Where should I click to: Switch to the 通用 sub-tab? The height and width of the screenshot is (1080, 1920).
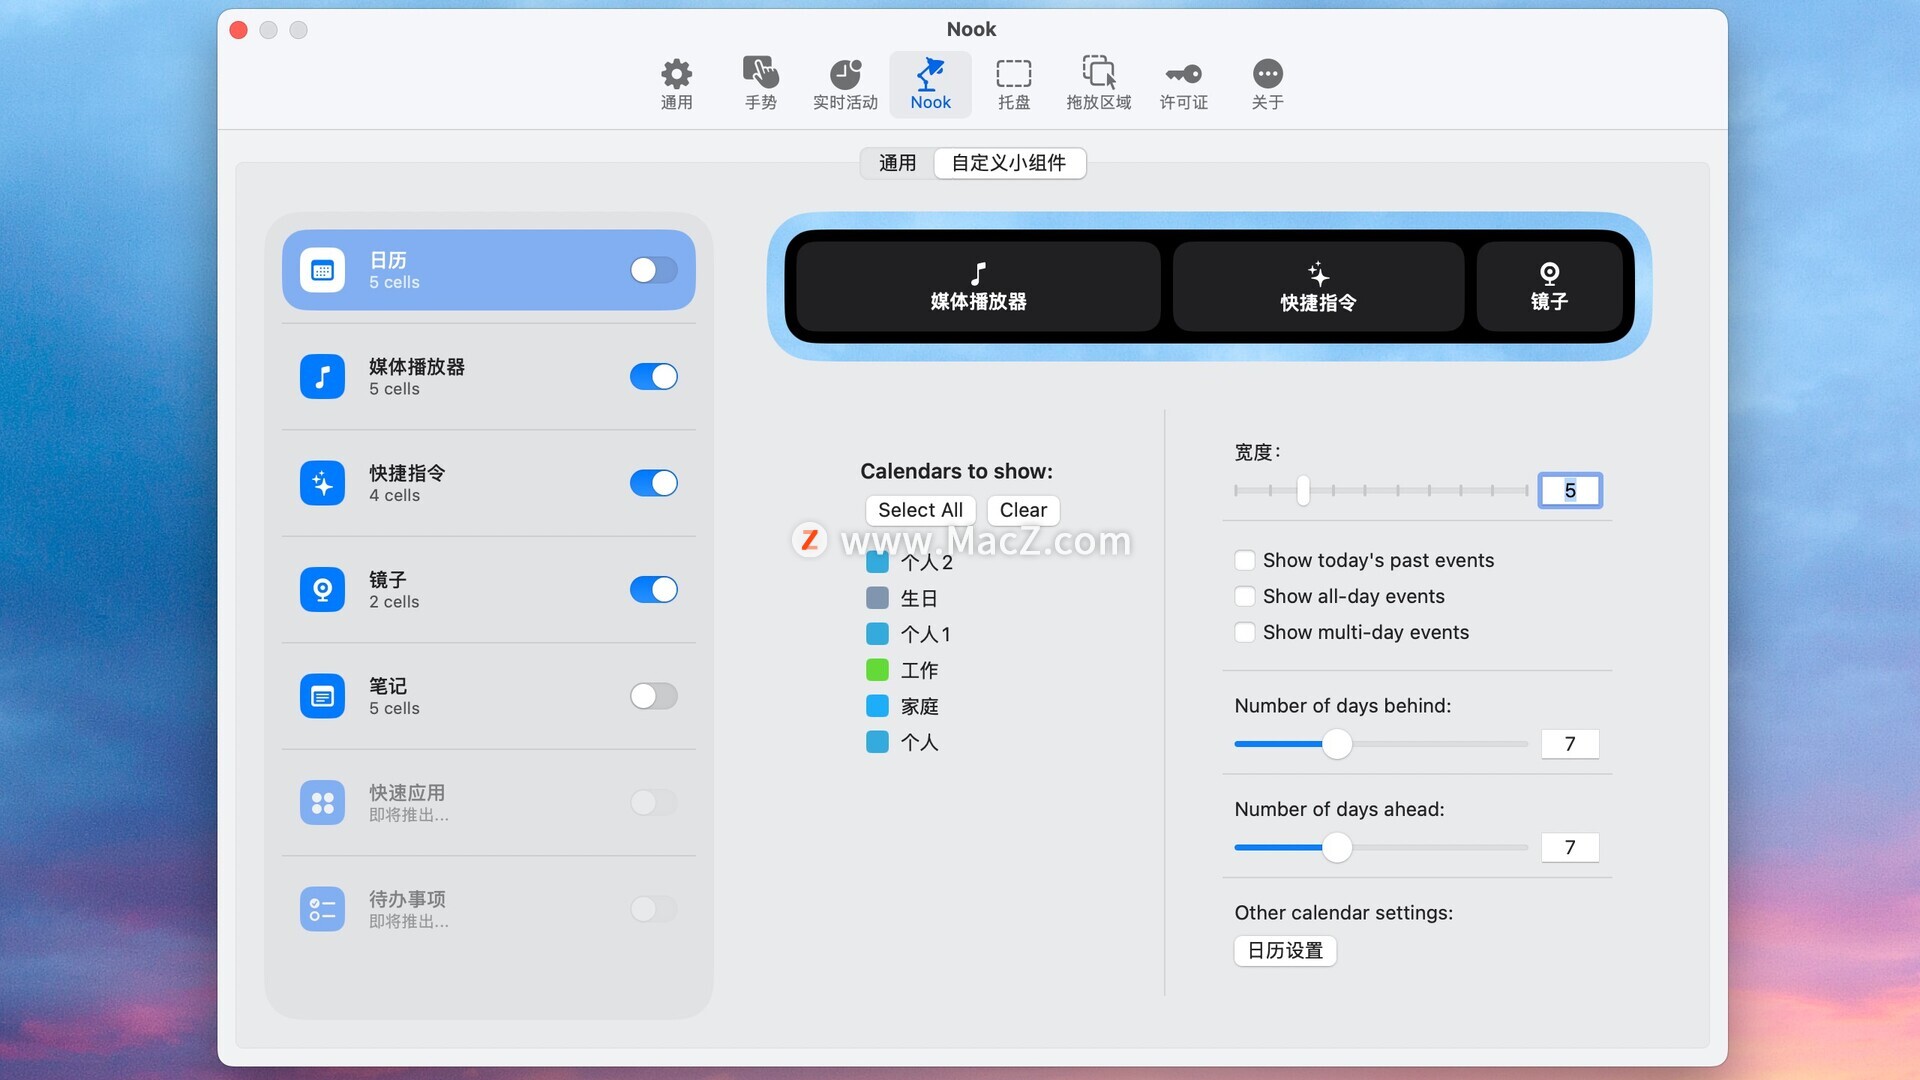[x=897, y=163]
